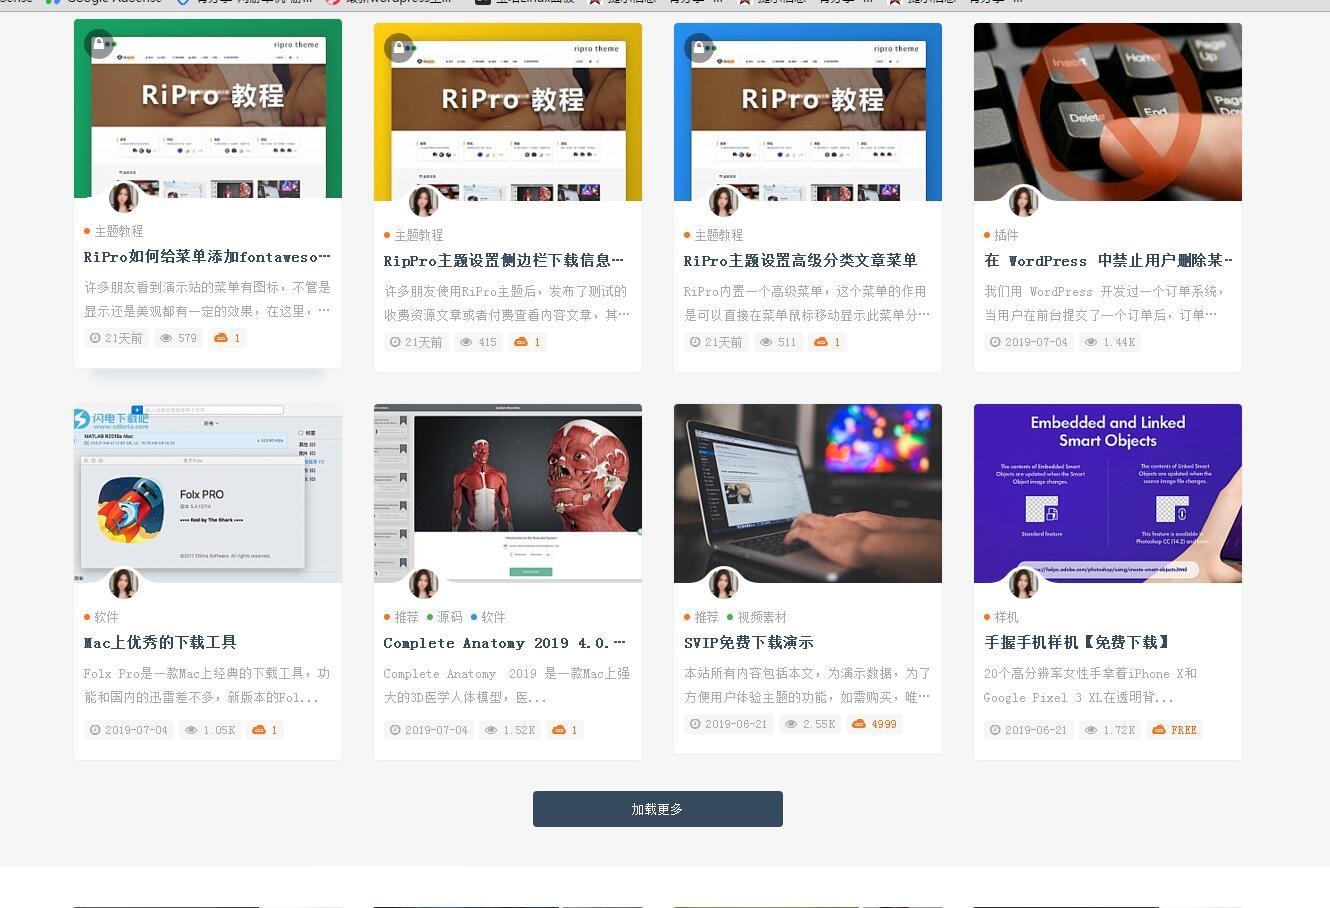This screenshot has height=908, width=1330.
Task: Click the coin price icon on the 侧边栏下载信息 card
Action: 521,342
